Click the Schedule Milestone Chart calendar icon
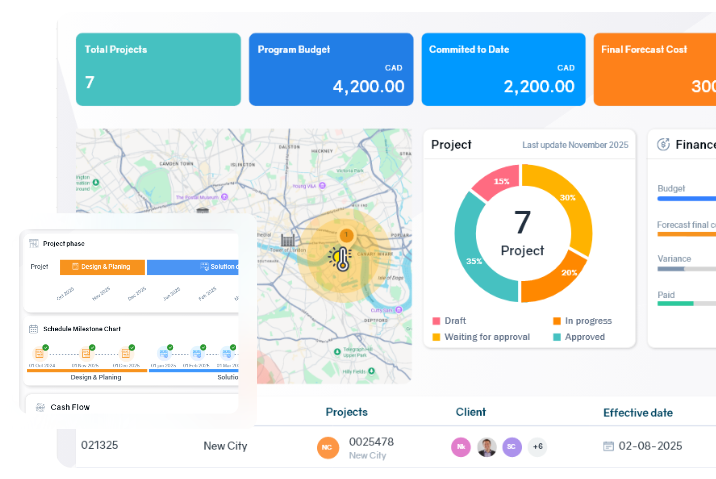The width and height of the screenshot is (716, 479). pyautogui.click(x=34, y=328)
